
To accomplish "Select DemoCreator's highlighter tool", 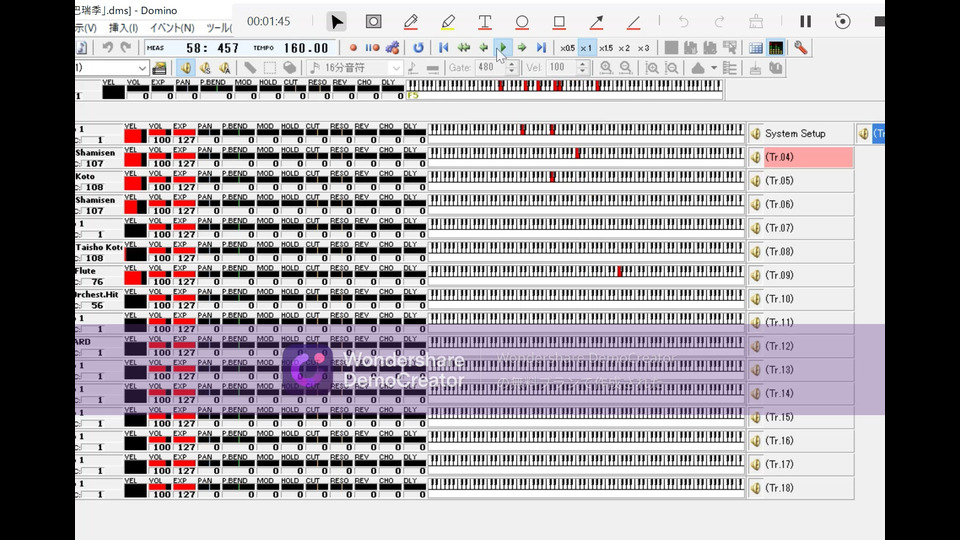I will pos(448,21).
